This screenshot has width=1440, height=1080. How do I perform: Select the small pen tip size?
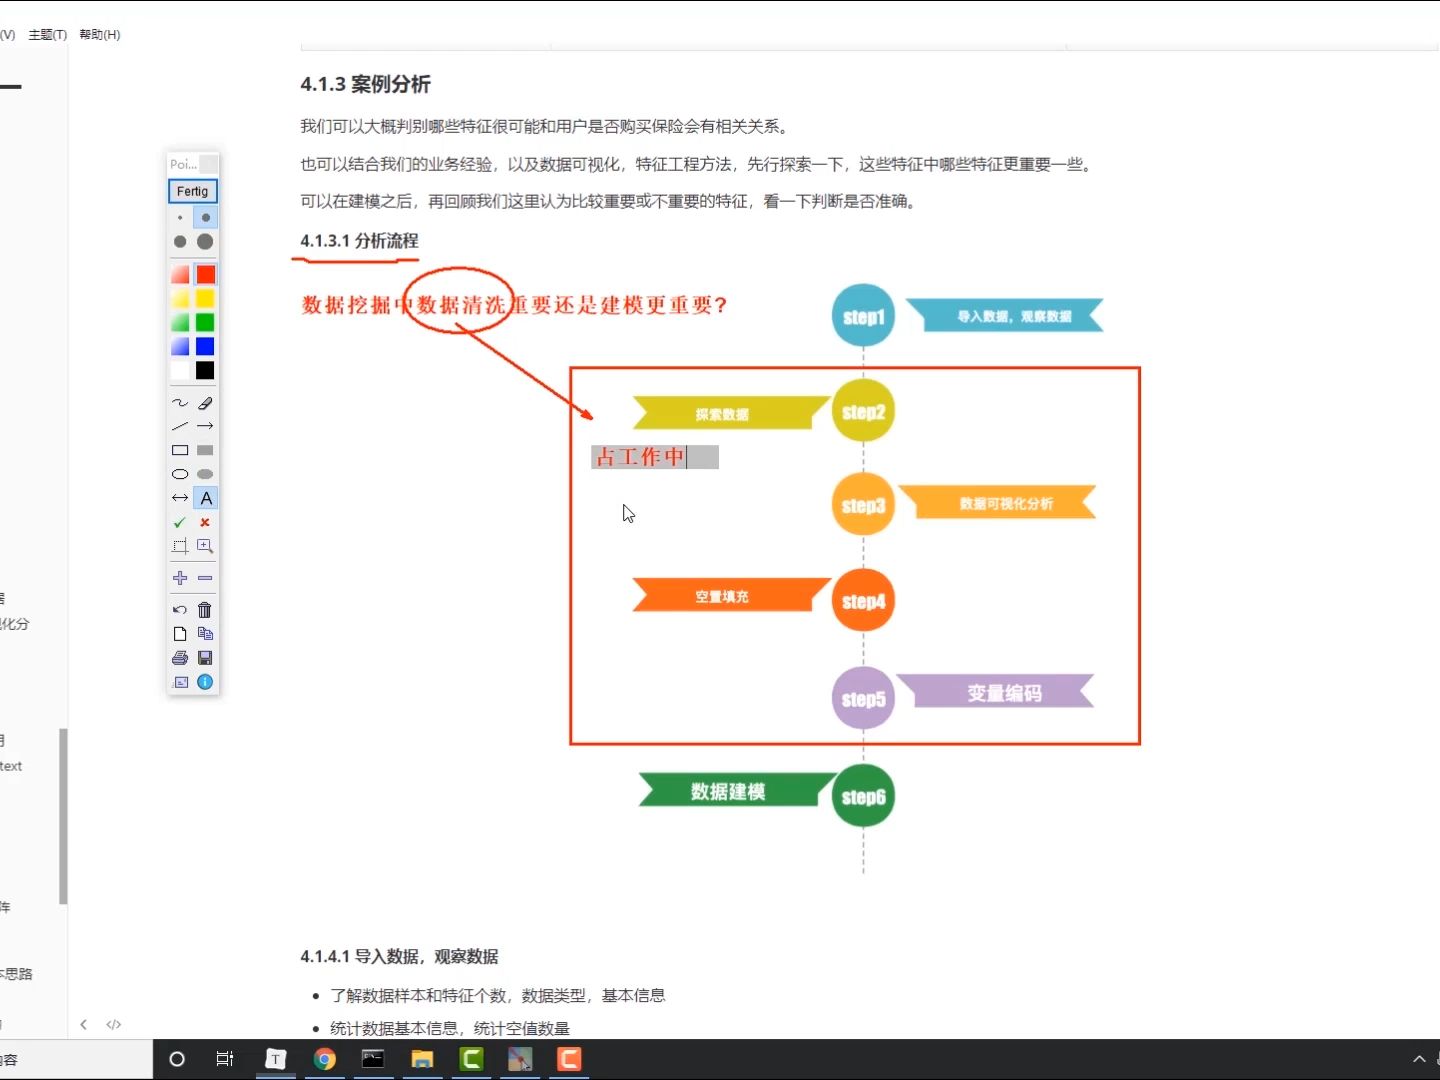click(x=180, y=217)
